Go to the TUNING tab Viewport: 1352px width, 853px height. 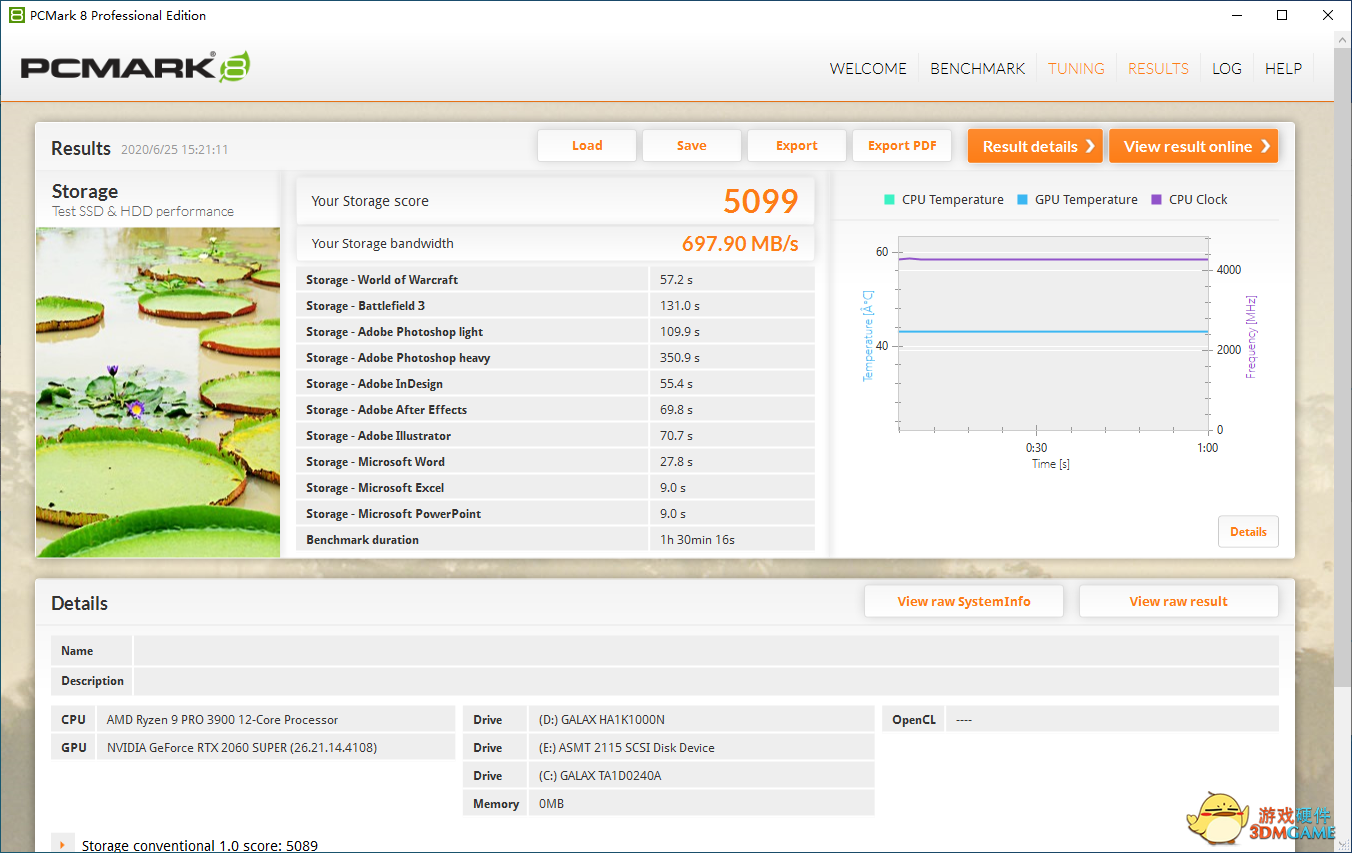tap(1076, 68)
